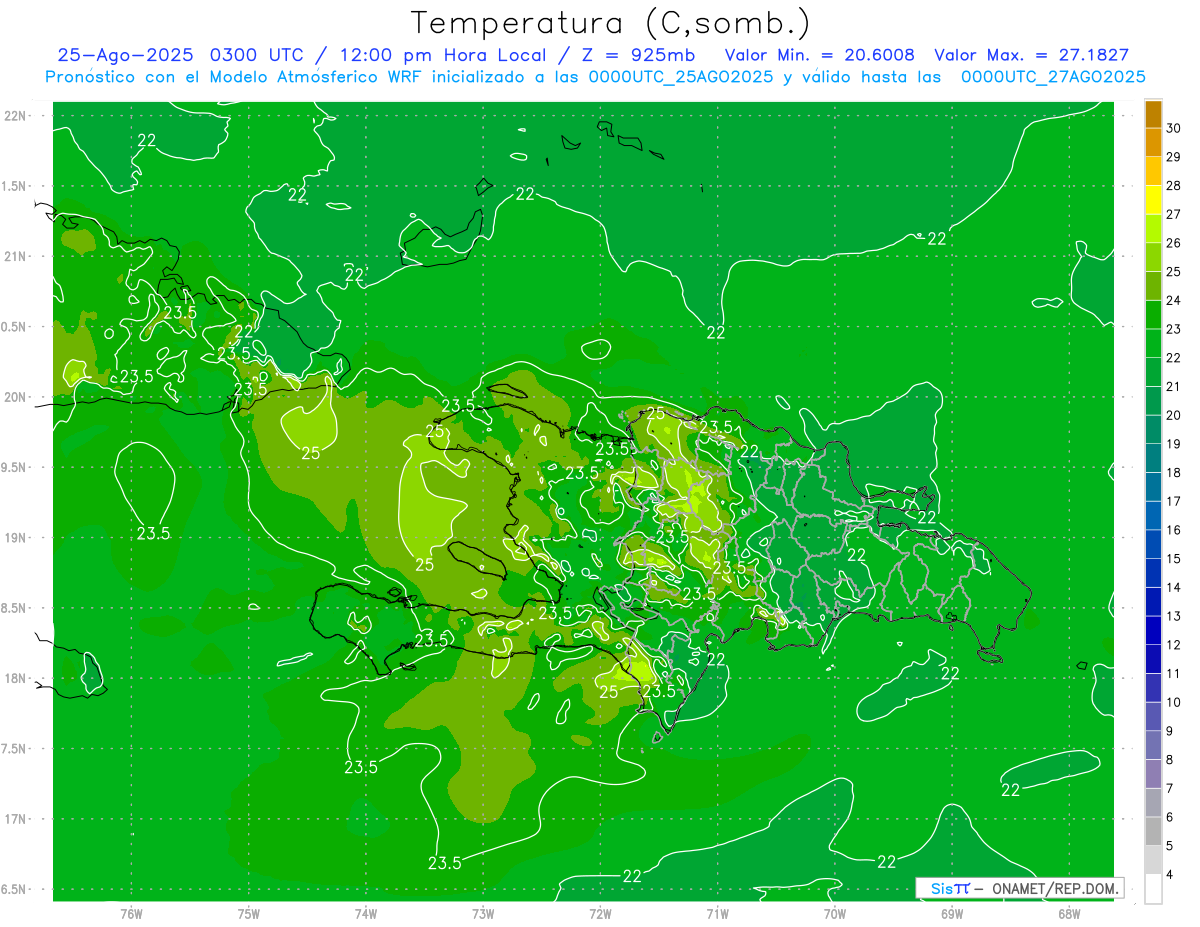Viewport: 1200px width, 927px height.
Task: Click the color scale label '28'
Action: click(x=1173, y=186)
